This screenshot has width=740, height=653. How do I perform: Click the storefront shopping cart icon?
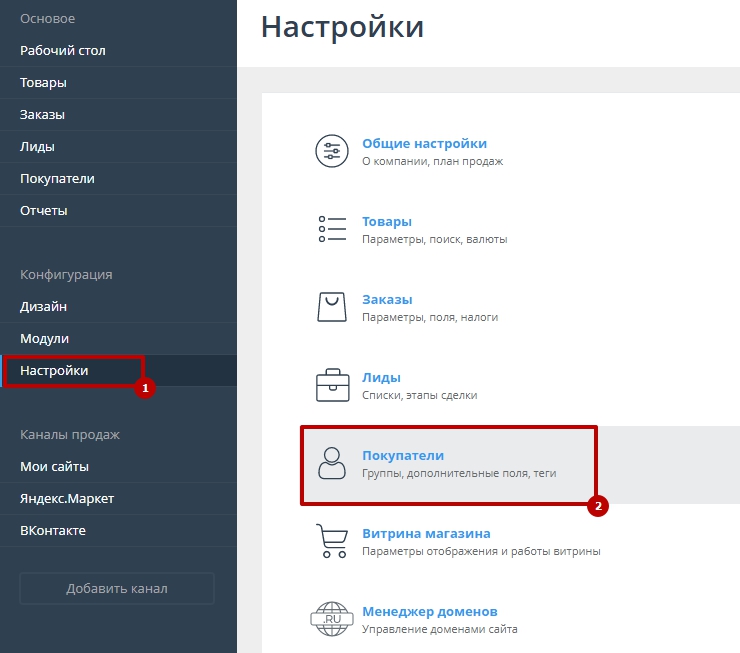tap(331, 541)
